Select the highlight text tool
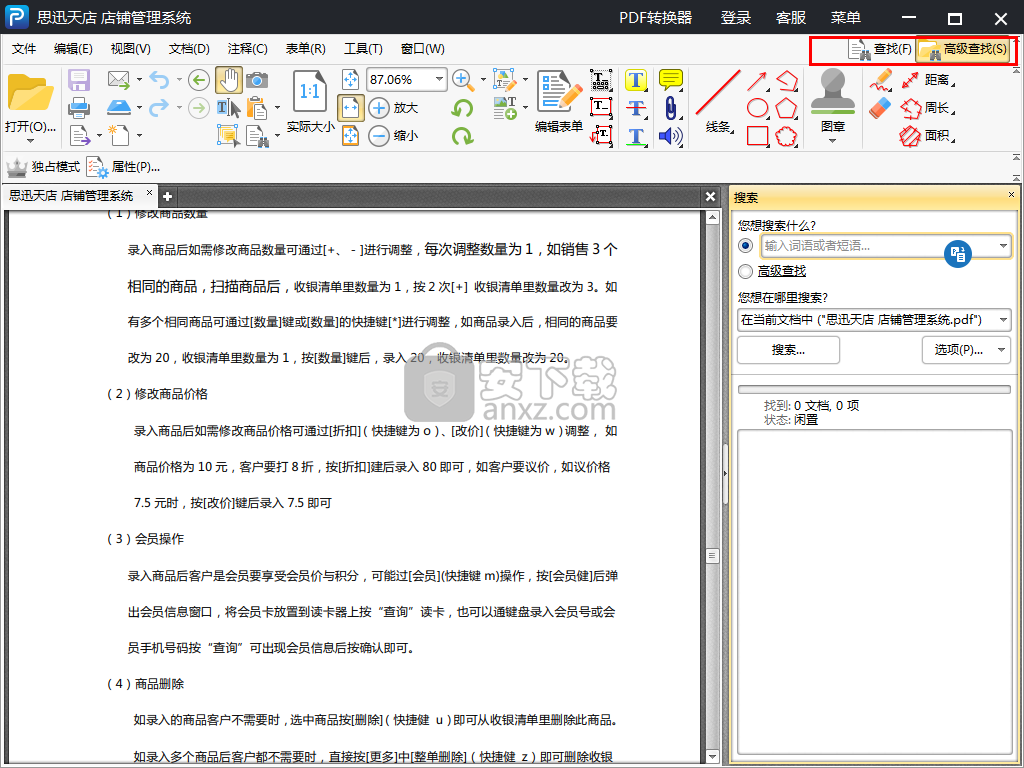Screen dimensions: 1024x768 635,80
